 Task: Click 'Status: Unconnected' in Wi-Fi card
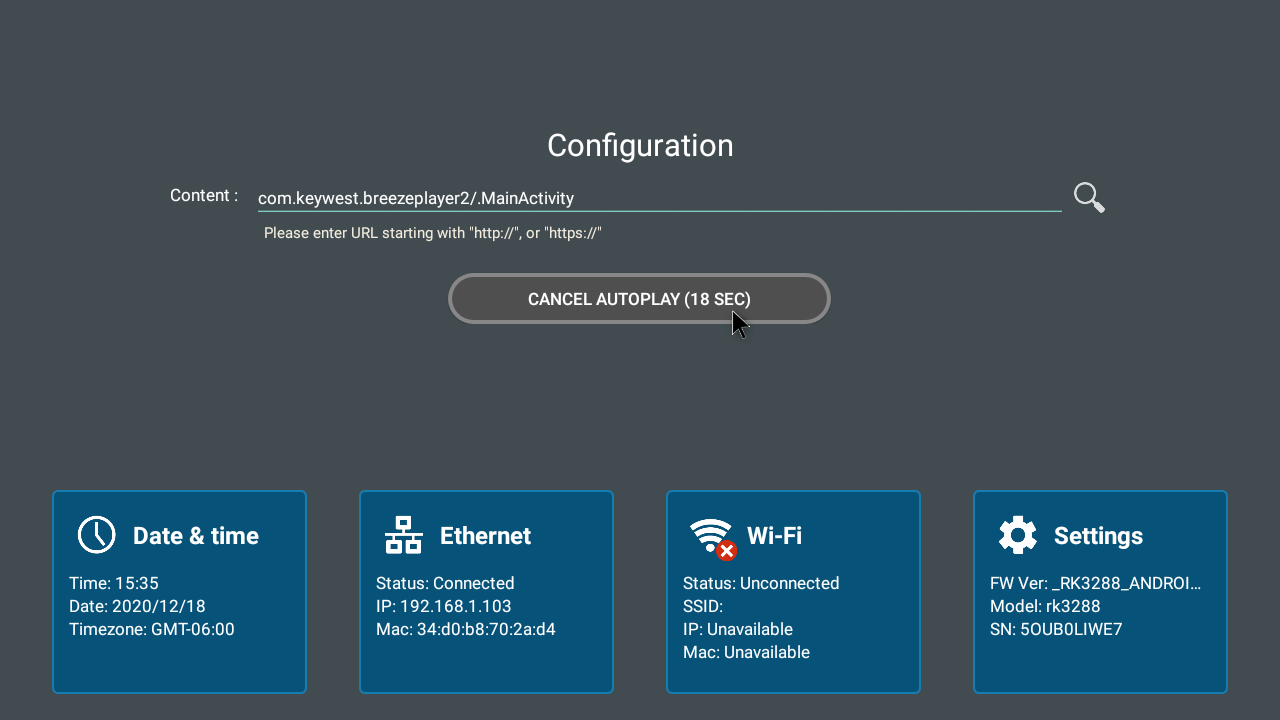761,583
